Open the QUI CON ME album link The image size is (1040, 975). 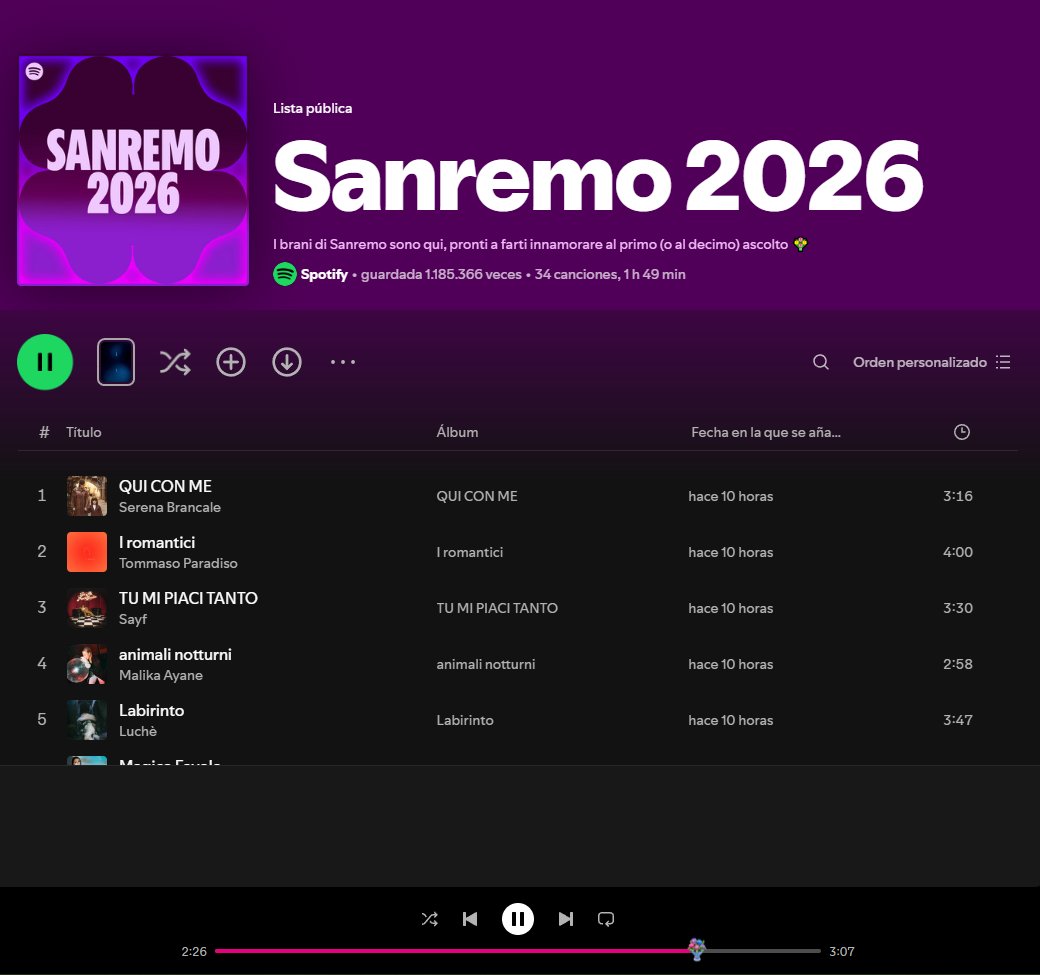coord(477,496)
